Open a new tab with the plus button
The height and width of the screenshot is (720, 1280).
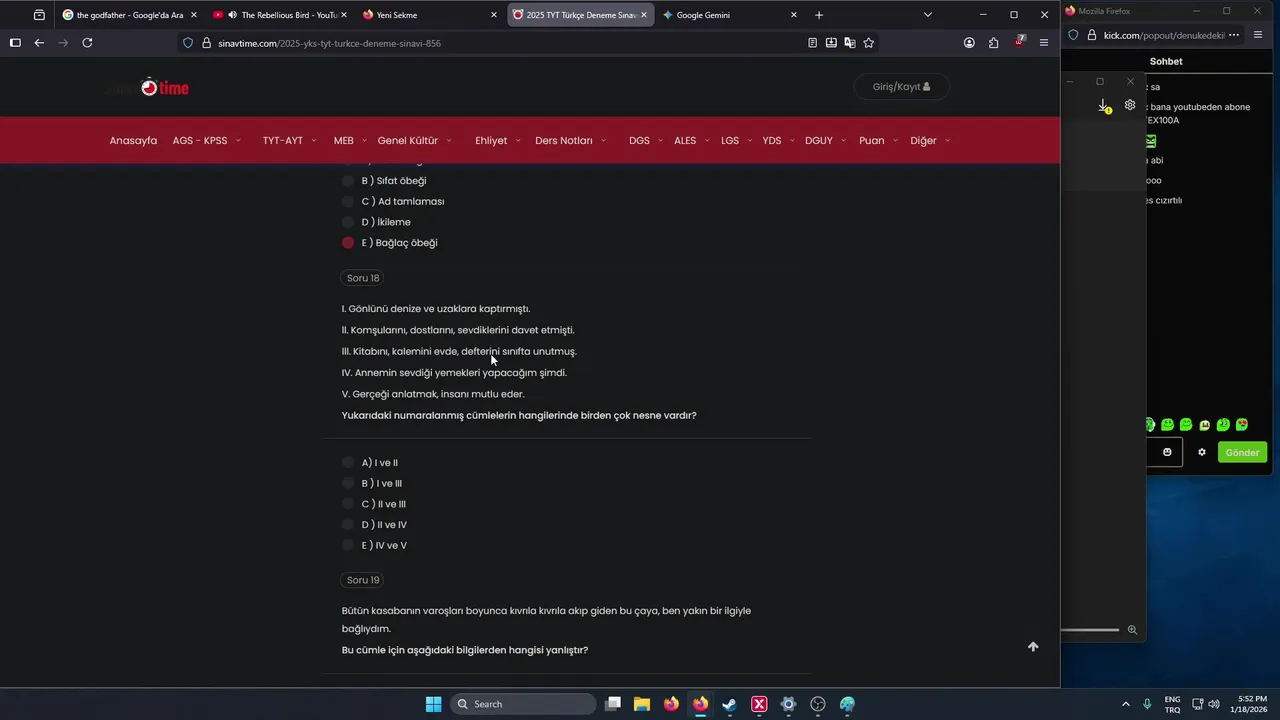pyautogui.click(x=819, y=15)
